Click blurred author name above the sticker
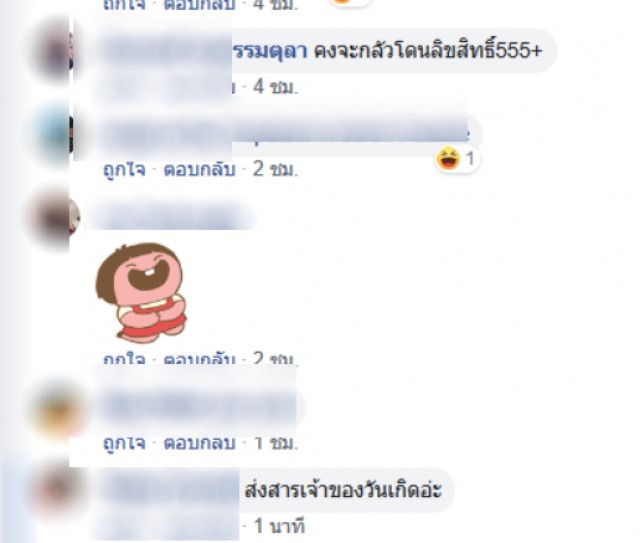Viewport: 640px width, 543px height. click(171, 217)
